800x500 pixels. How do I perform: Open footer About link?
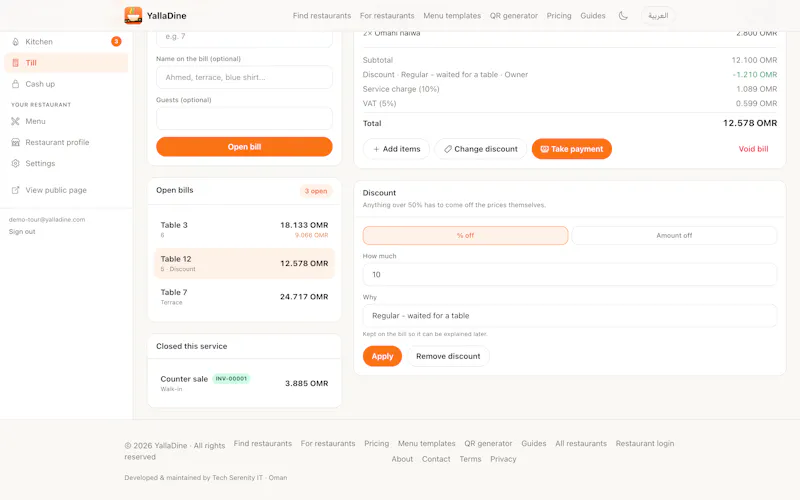point(402,459)
